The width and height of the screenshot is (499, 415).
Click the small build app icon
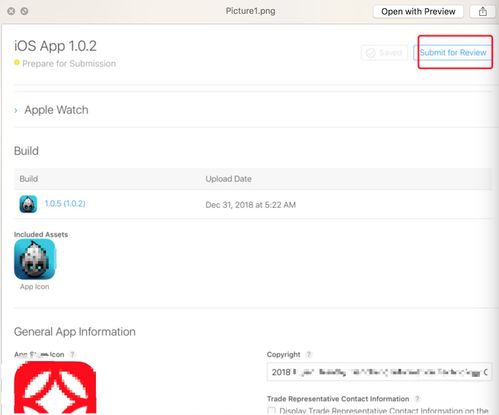[28, 204]
